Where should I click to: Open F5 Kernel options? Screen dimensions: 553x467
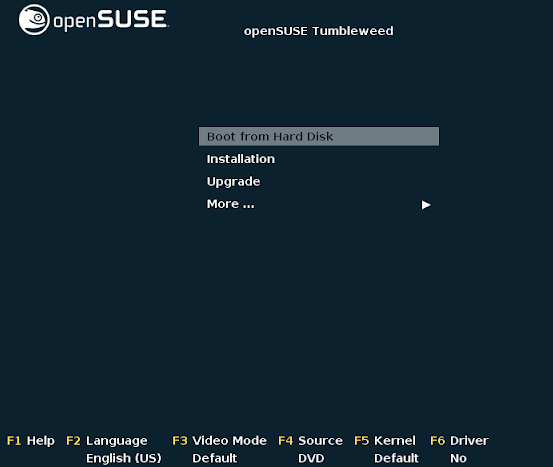[x=385, y=441]
